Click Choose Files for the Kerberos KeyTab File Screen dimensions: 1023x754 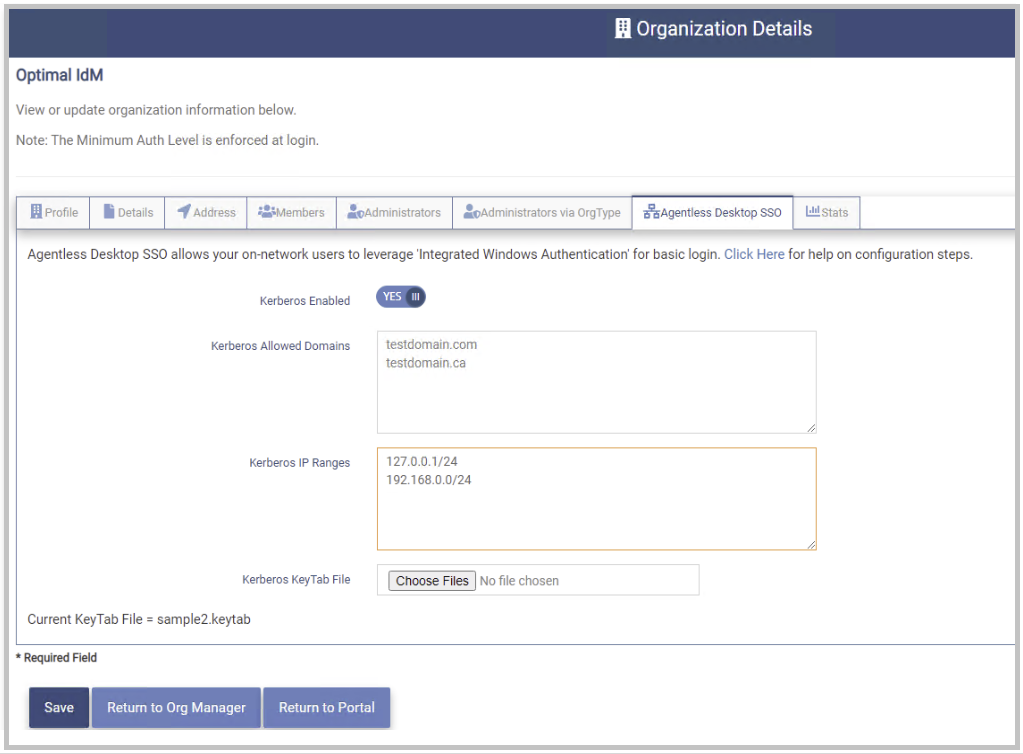pos(431,580)
